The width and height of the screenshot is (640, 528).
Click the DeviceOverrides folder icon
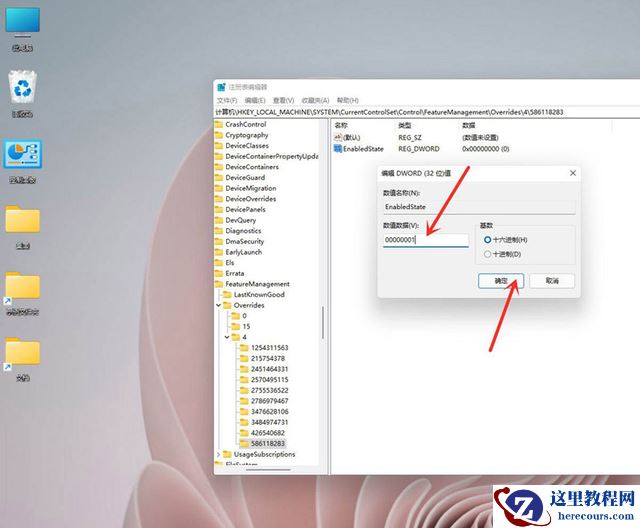[x=219, y=198]
